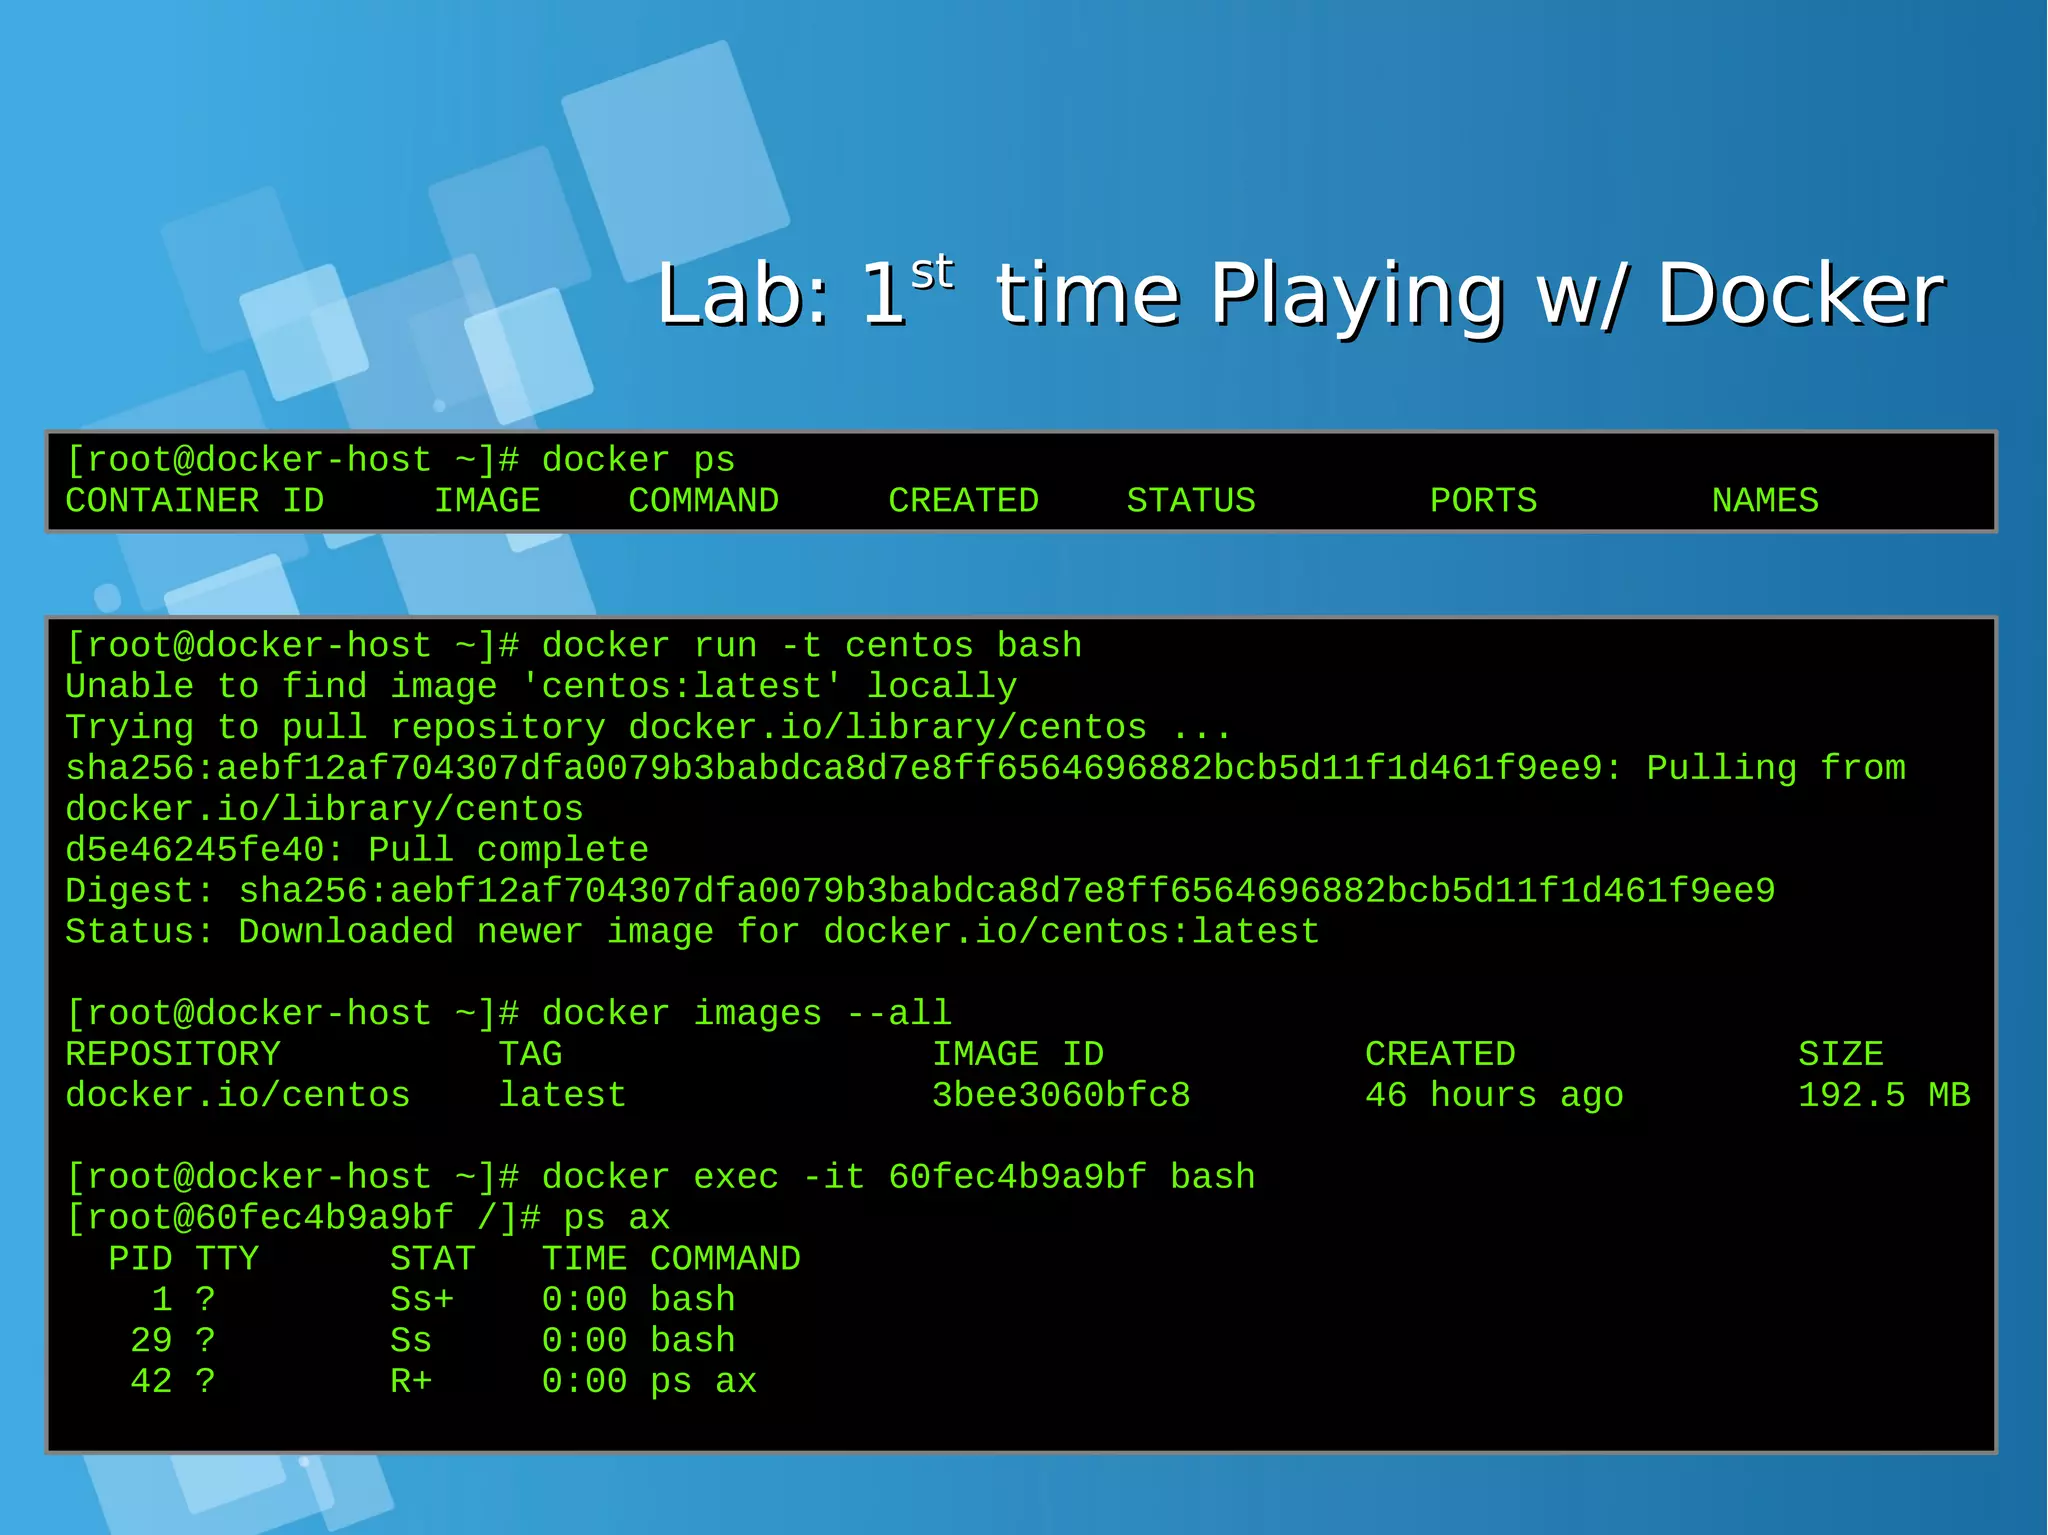Click the 'IMAGE ID' column header

pyautogui.click(x=1018, y=1054)
